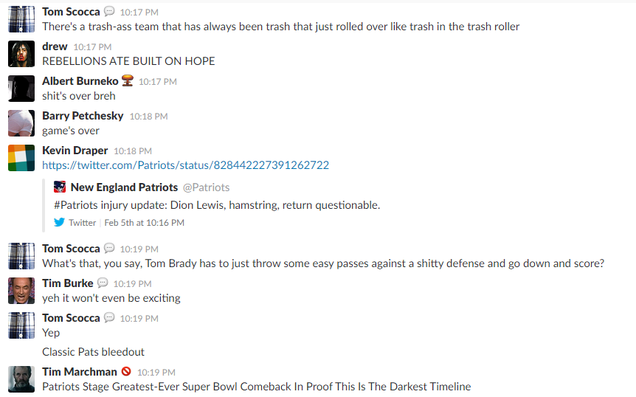Open drew's avatar thumbnail
This screenshot has width=636, height=397.
pyautogui.click(x=21, y=54)
